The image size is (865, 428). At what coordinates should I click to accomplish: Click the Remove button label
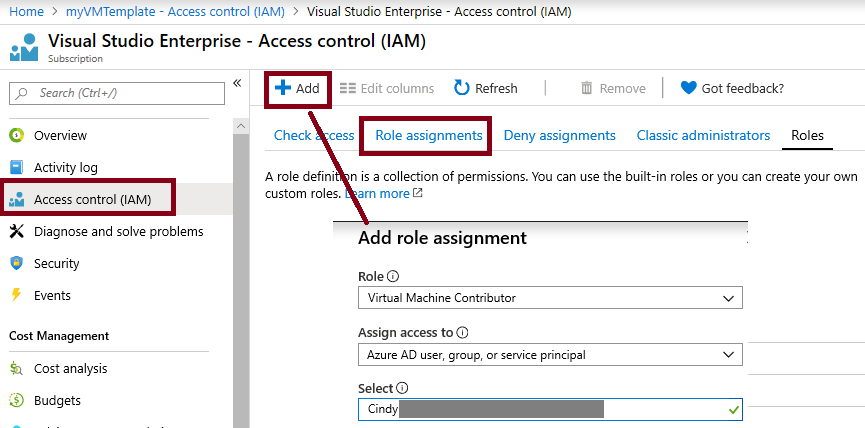click(x=622, y=88)
